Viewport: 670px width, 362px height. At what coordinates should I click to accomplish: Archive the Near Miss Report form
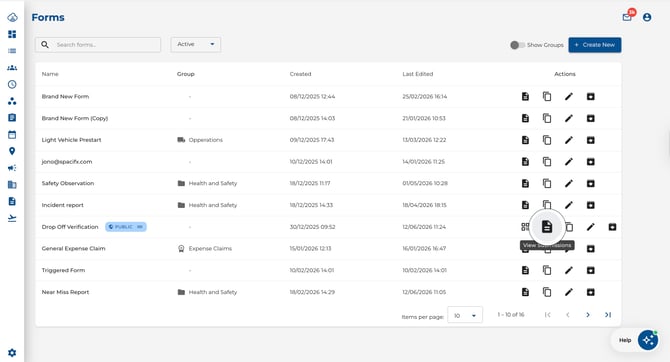coord(591,292)
